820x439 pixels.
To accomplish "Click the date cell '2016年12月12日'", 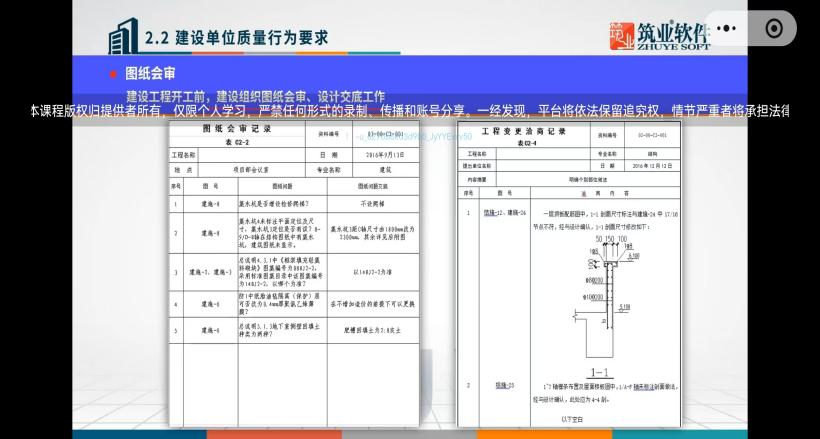I will click(x=652, y=166).
